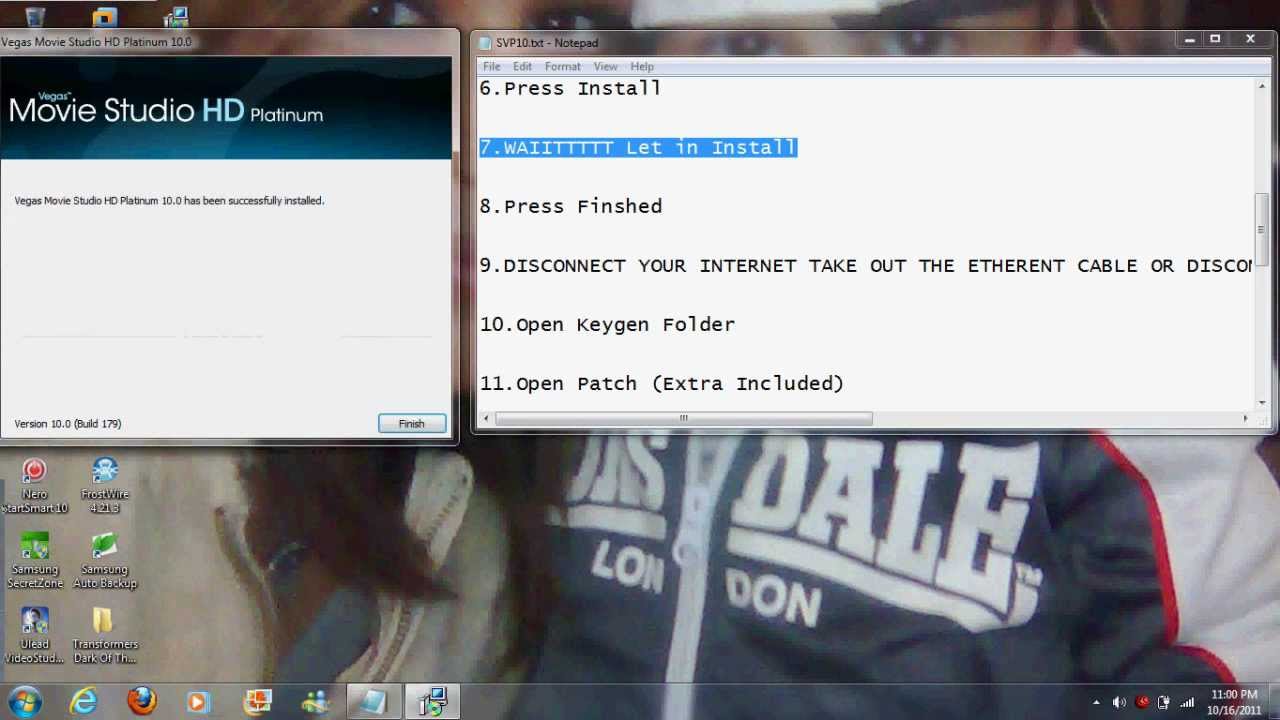The height and width of the screenshot is (720, 1280).
Task: Open volume control in system tray
Action: (1119, 703)
